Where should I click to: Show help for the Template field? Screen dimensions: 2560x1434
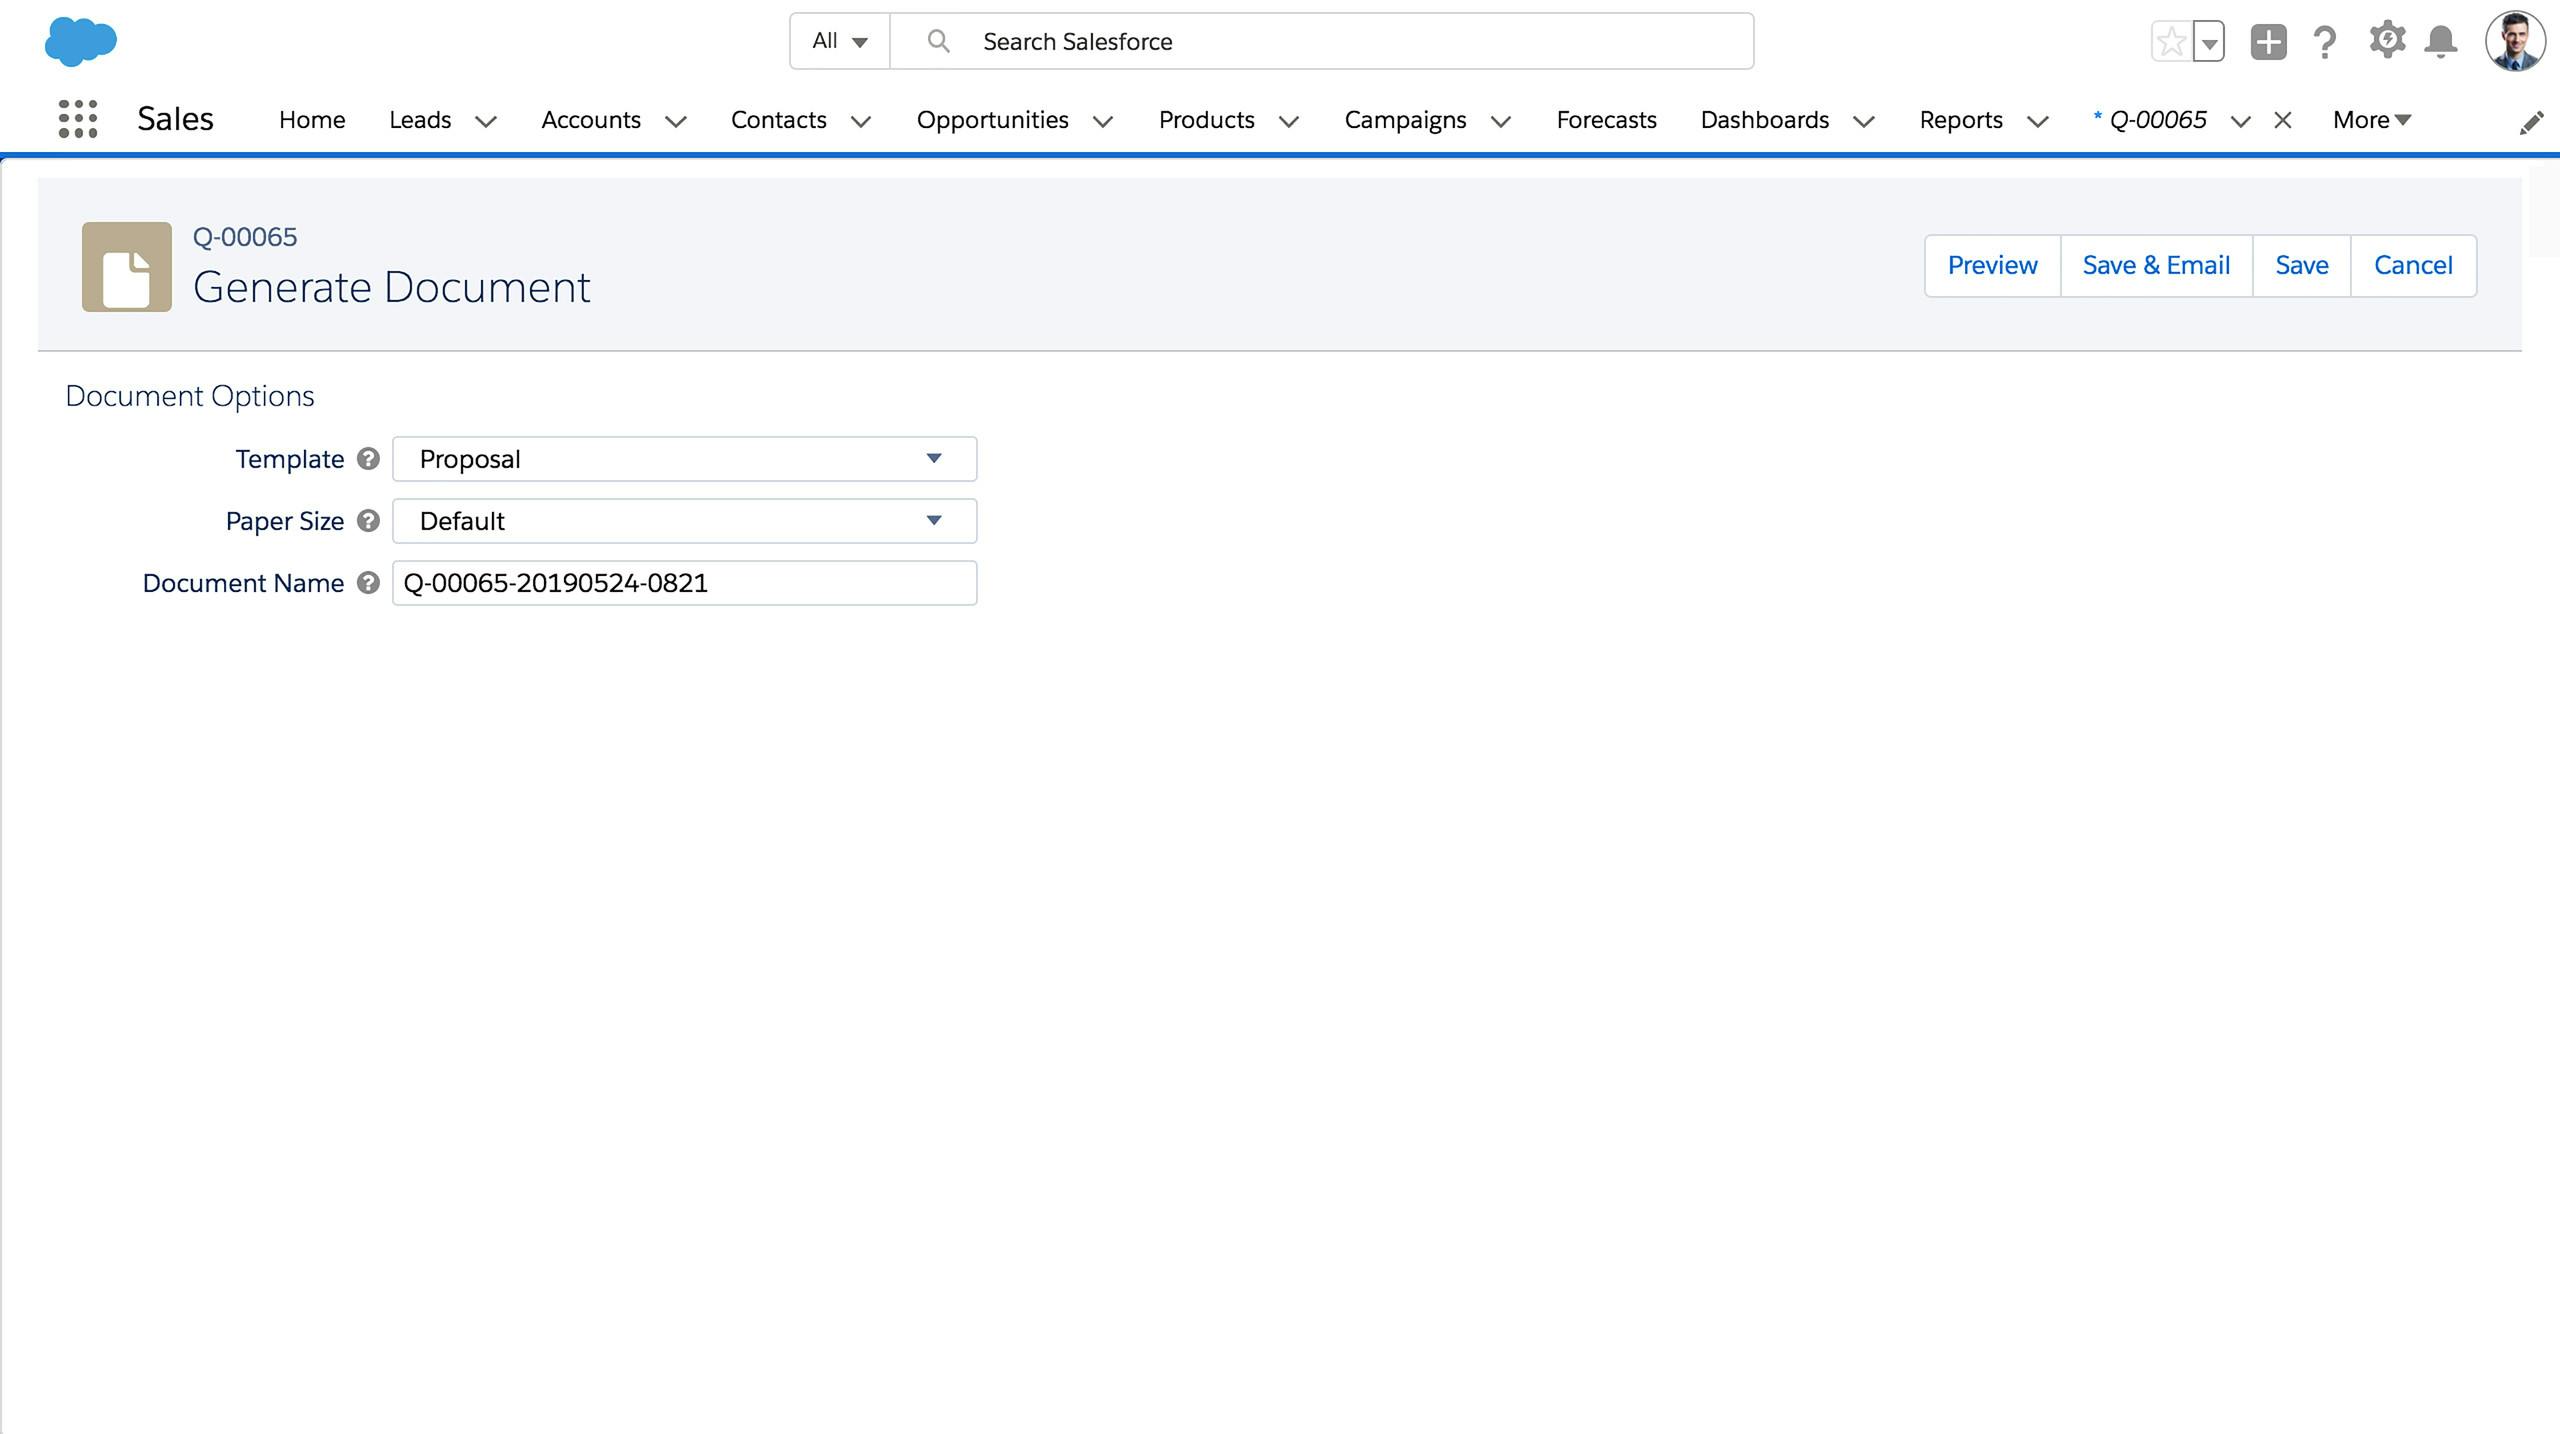point(368,459)
